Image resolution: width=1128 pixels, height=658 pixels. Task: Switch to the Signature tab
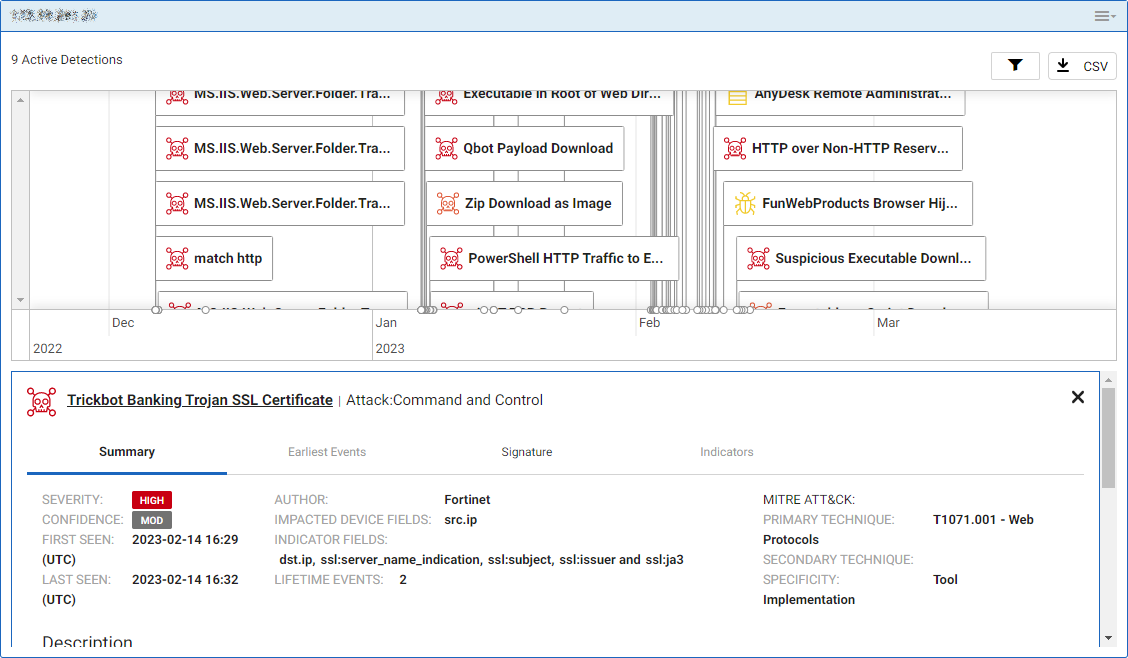527,452
